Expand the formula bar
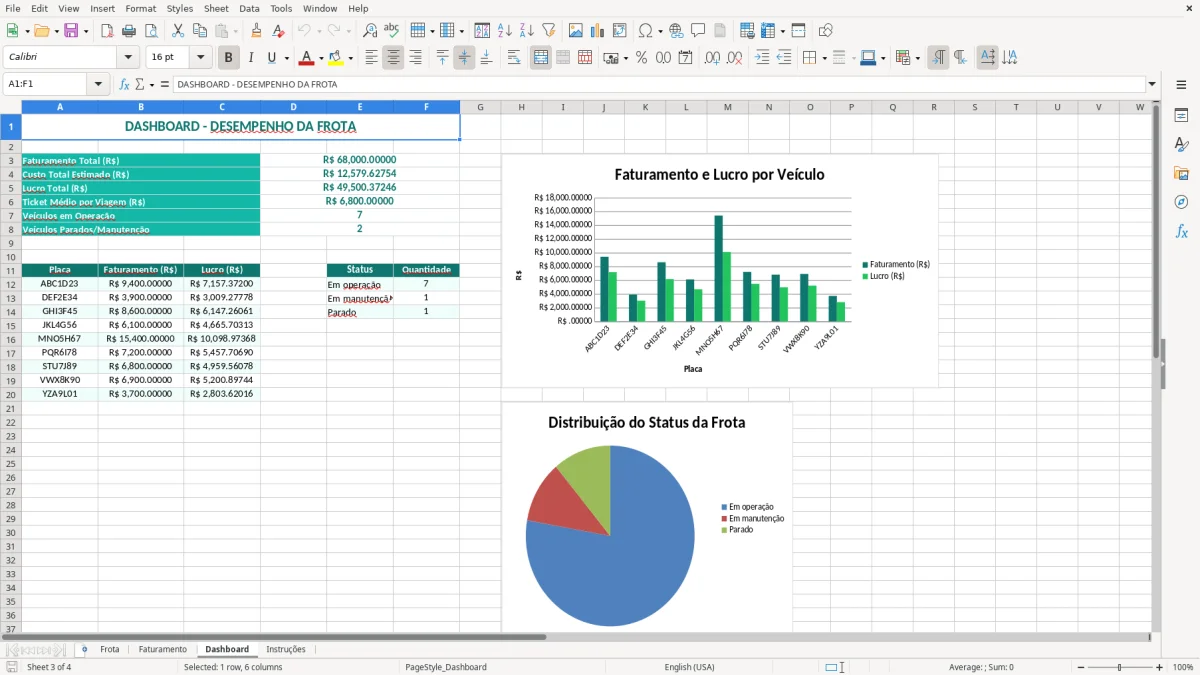The image size is (1200, 675). point(1152,84)
